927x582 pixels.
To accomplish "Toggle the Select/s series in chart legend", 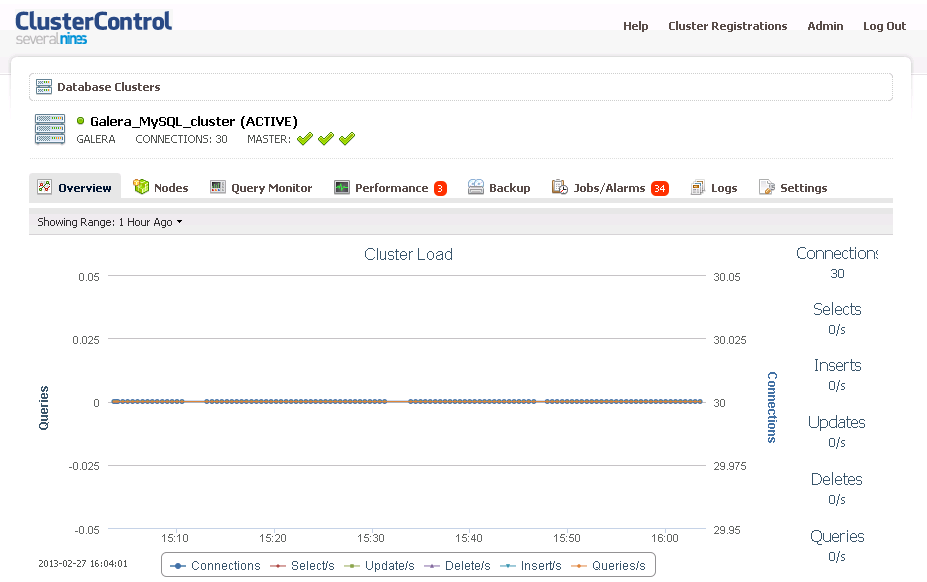I will pos(302,565).
